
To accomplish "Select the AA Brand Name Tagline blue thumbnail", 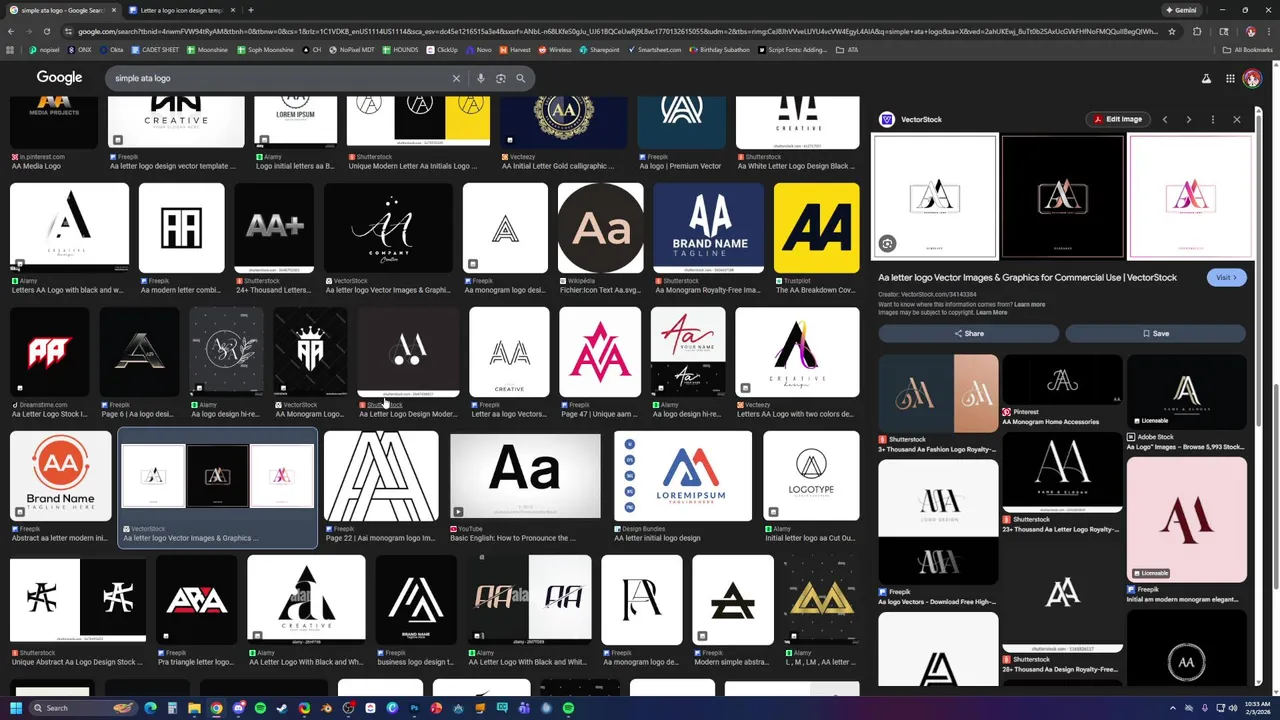I will coord(709,228).
